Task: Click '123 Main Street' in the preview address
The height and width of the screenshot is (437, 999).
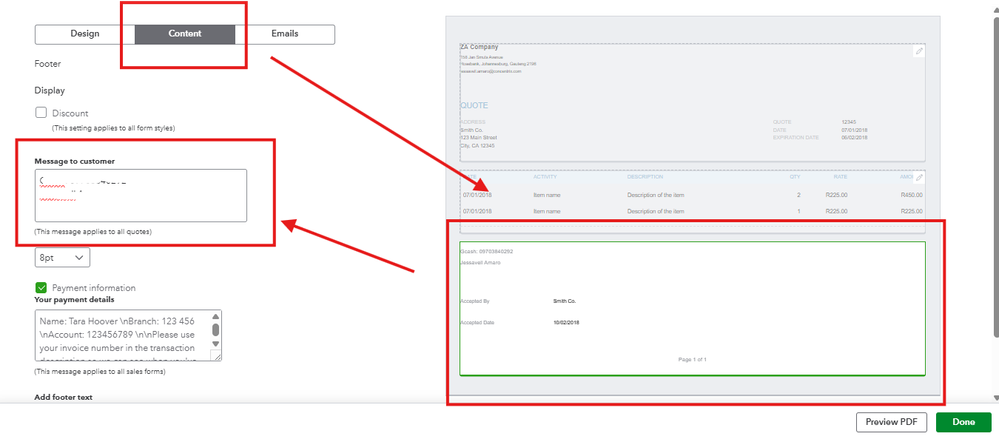Action: point(478,137)
